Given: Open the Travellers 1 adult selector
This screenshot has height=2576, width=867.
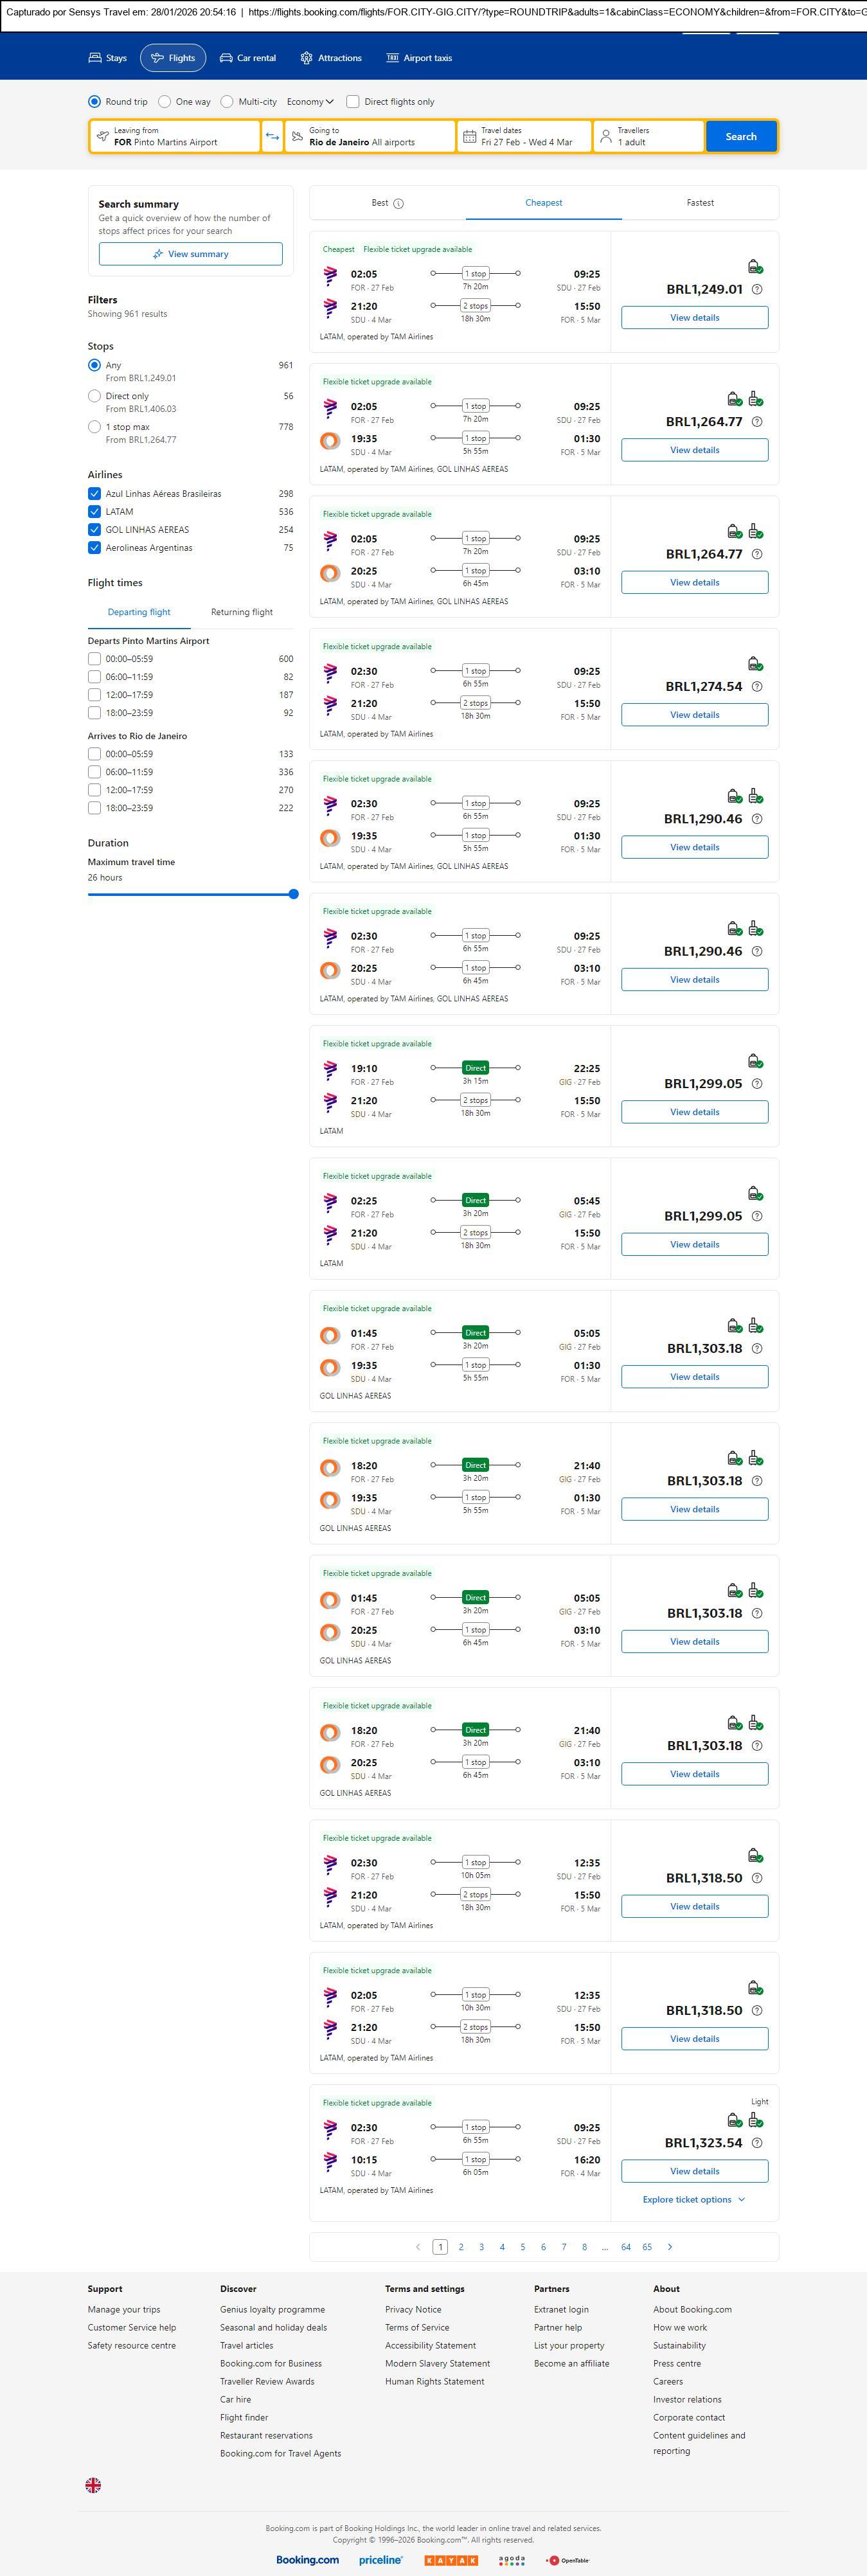Looking at the screenshot, I should pyautogui.click(x=648, y=136).
